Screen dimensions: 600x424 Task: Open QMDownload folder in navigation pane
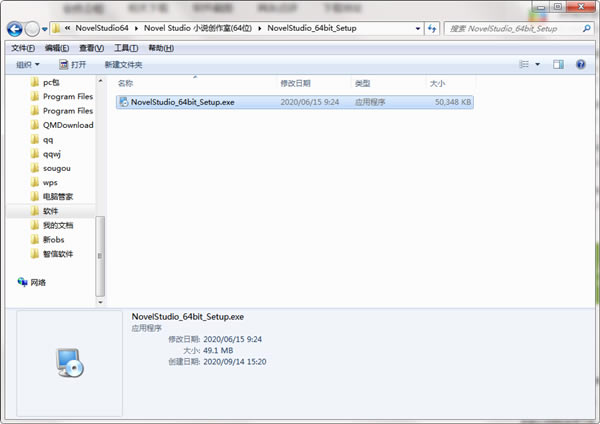pos(68,125)
